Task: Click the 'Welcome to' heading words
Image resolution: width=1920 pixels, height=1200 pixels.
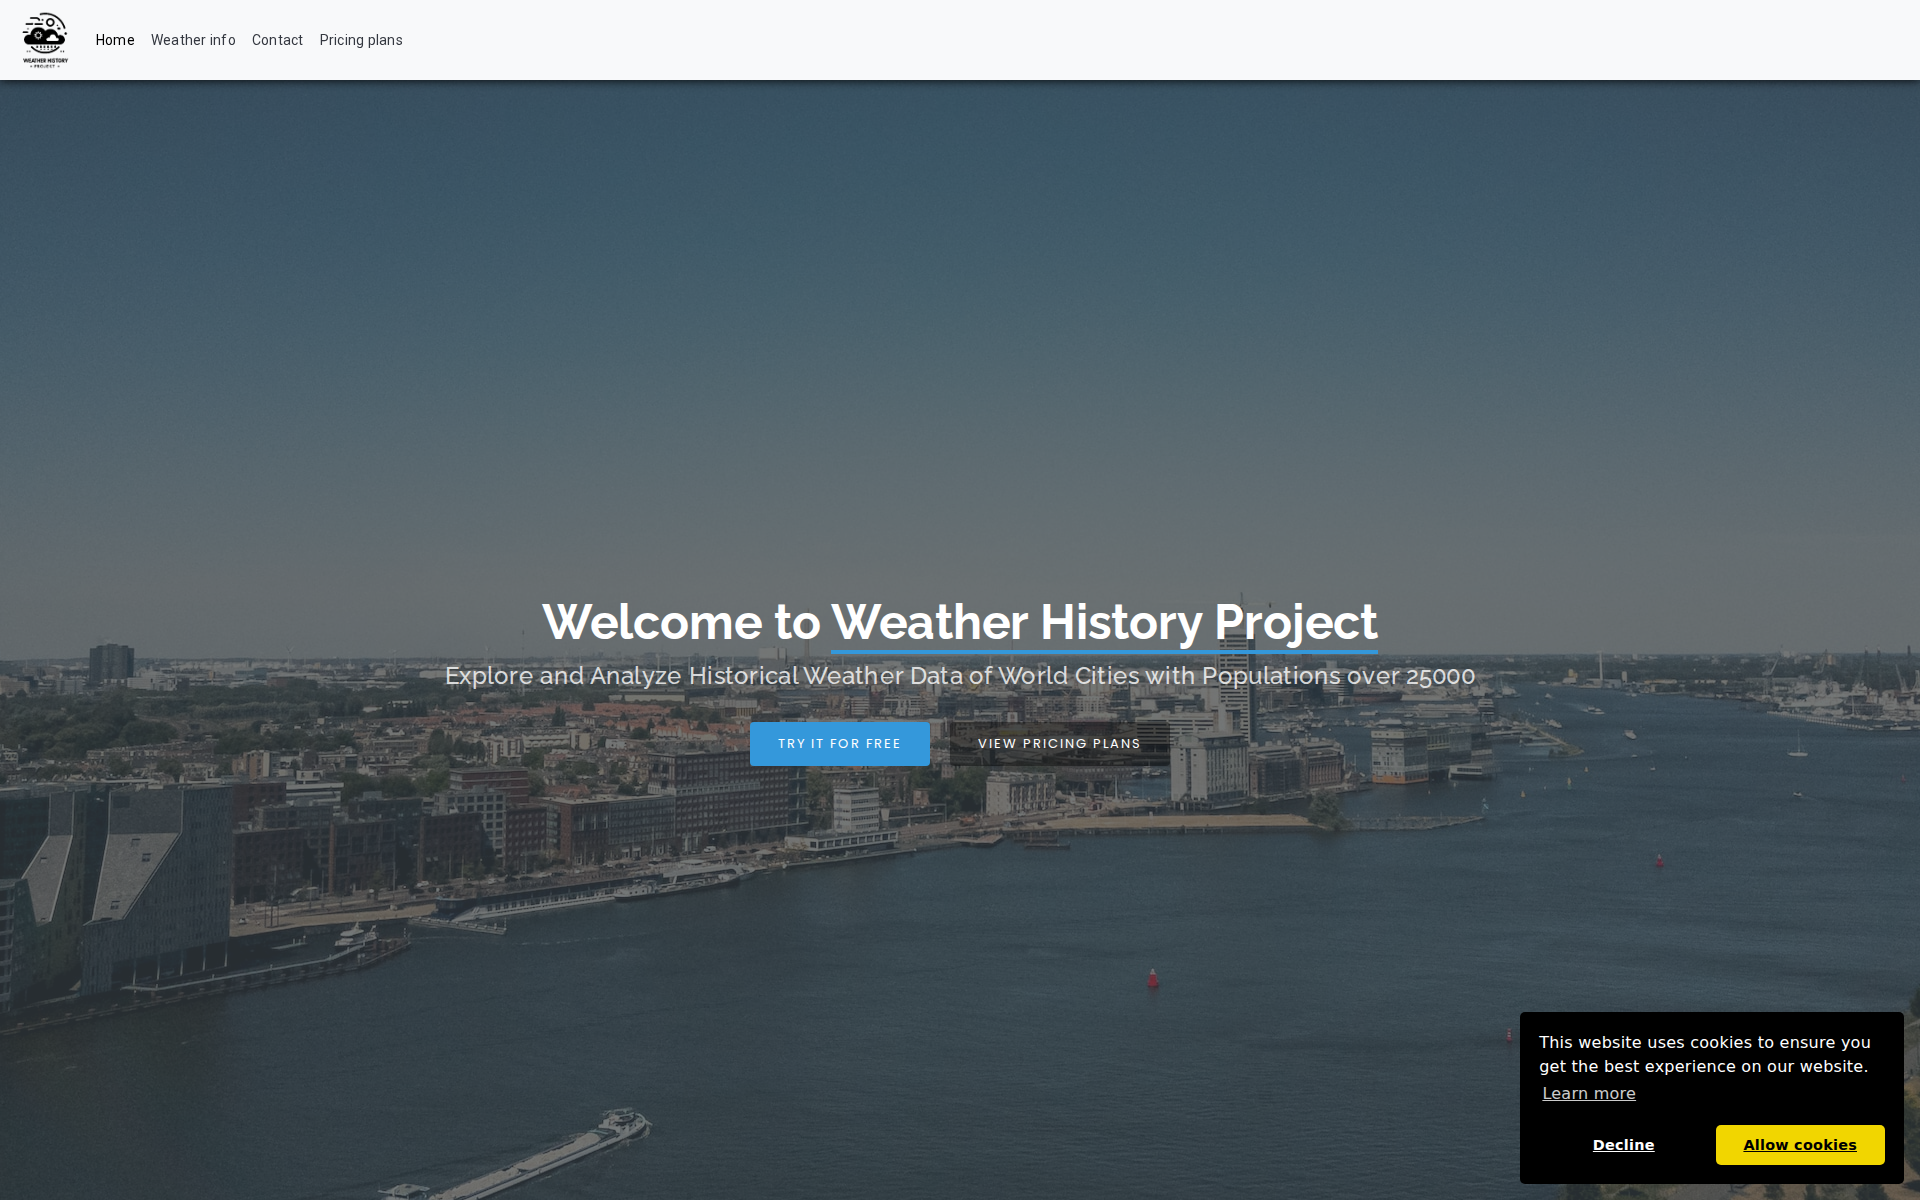Action: tap(680, 622)
